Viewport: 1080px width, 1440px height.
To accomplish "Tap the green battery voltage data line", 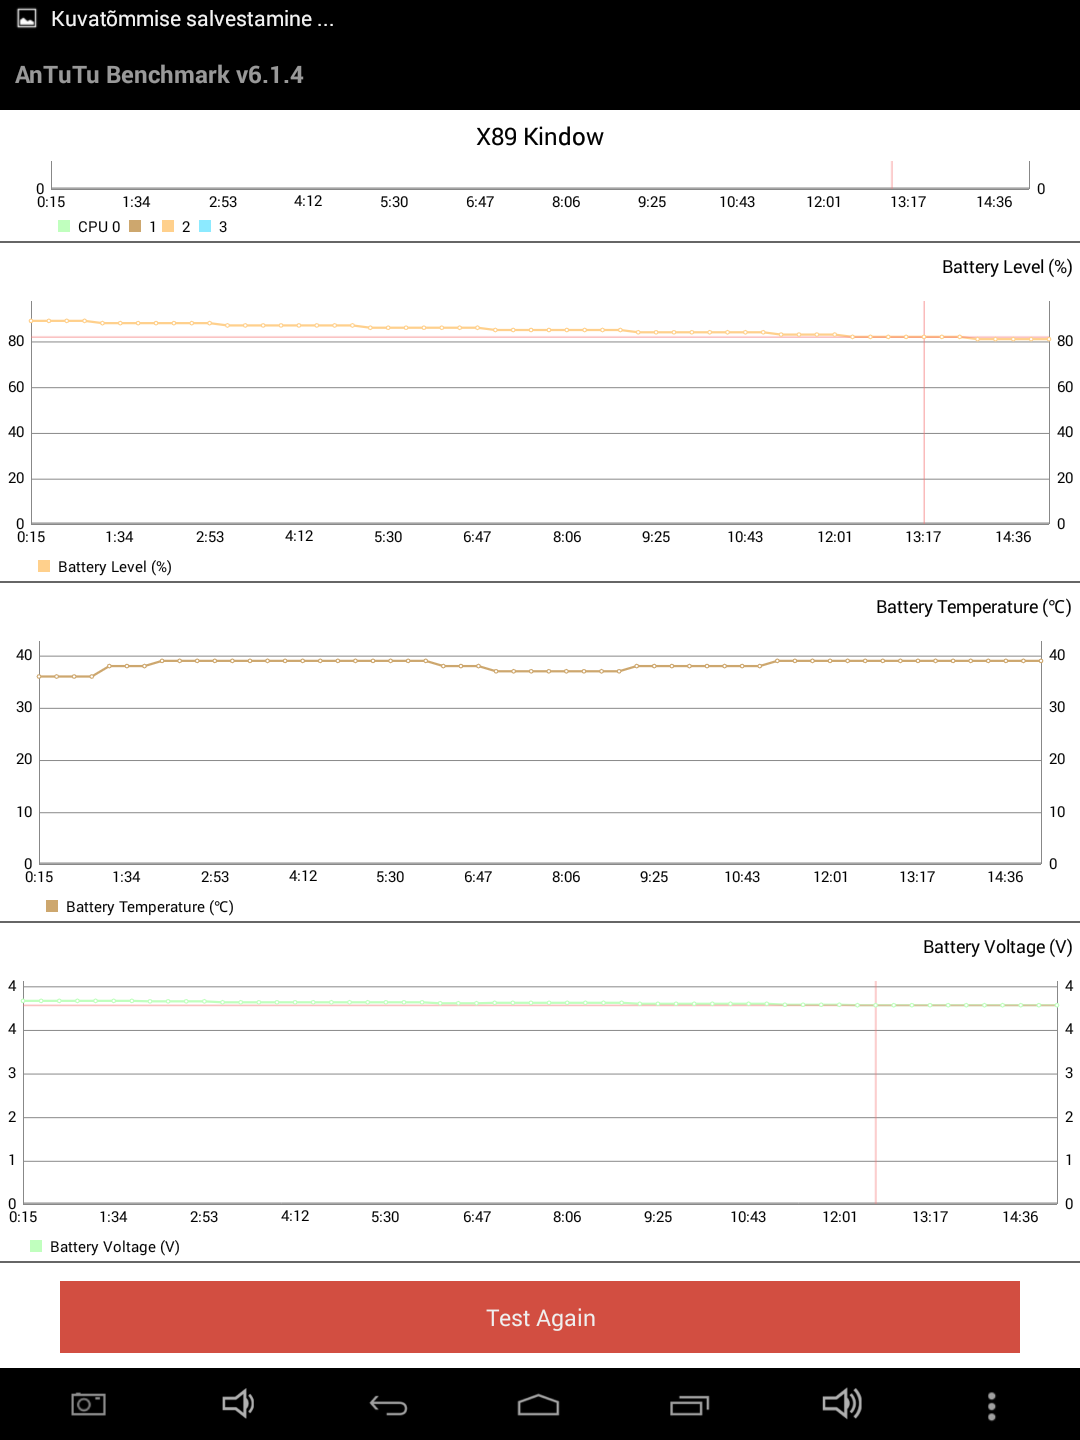I will point(540,1002).
